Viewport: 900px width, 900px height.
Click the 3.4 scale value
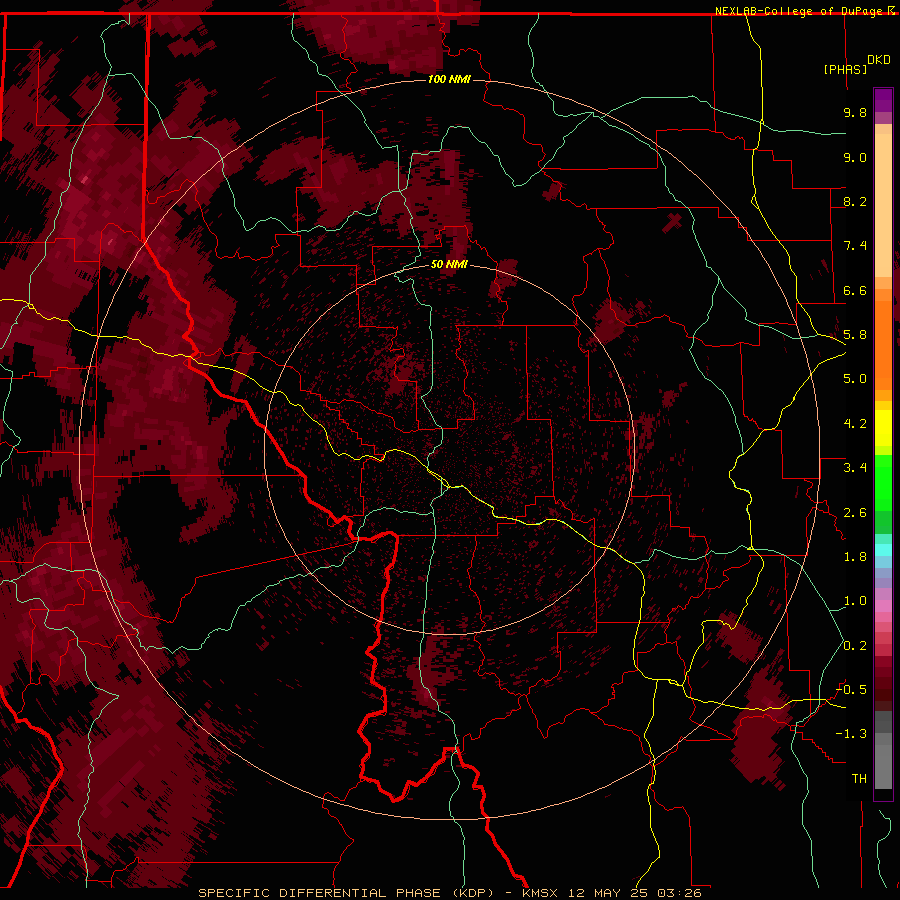[x=855, y=468]
